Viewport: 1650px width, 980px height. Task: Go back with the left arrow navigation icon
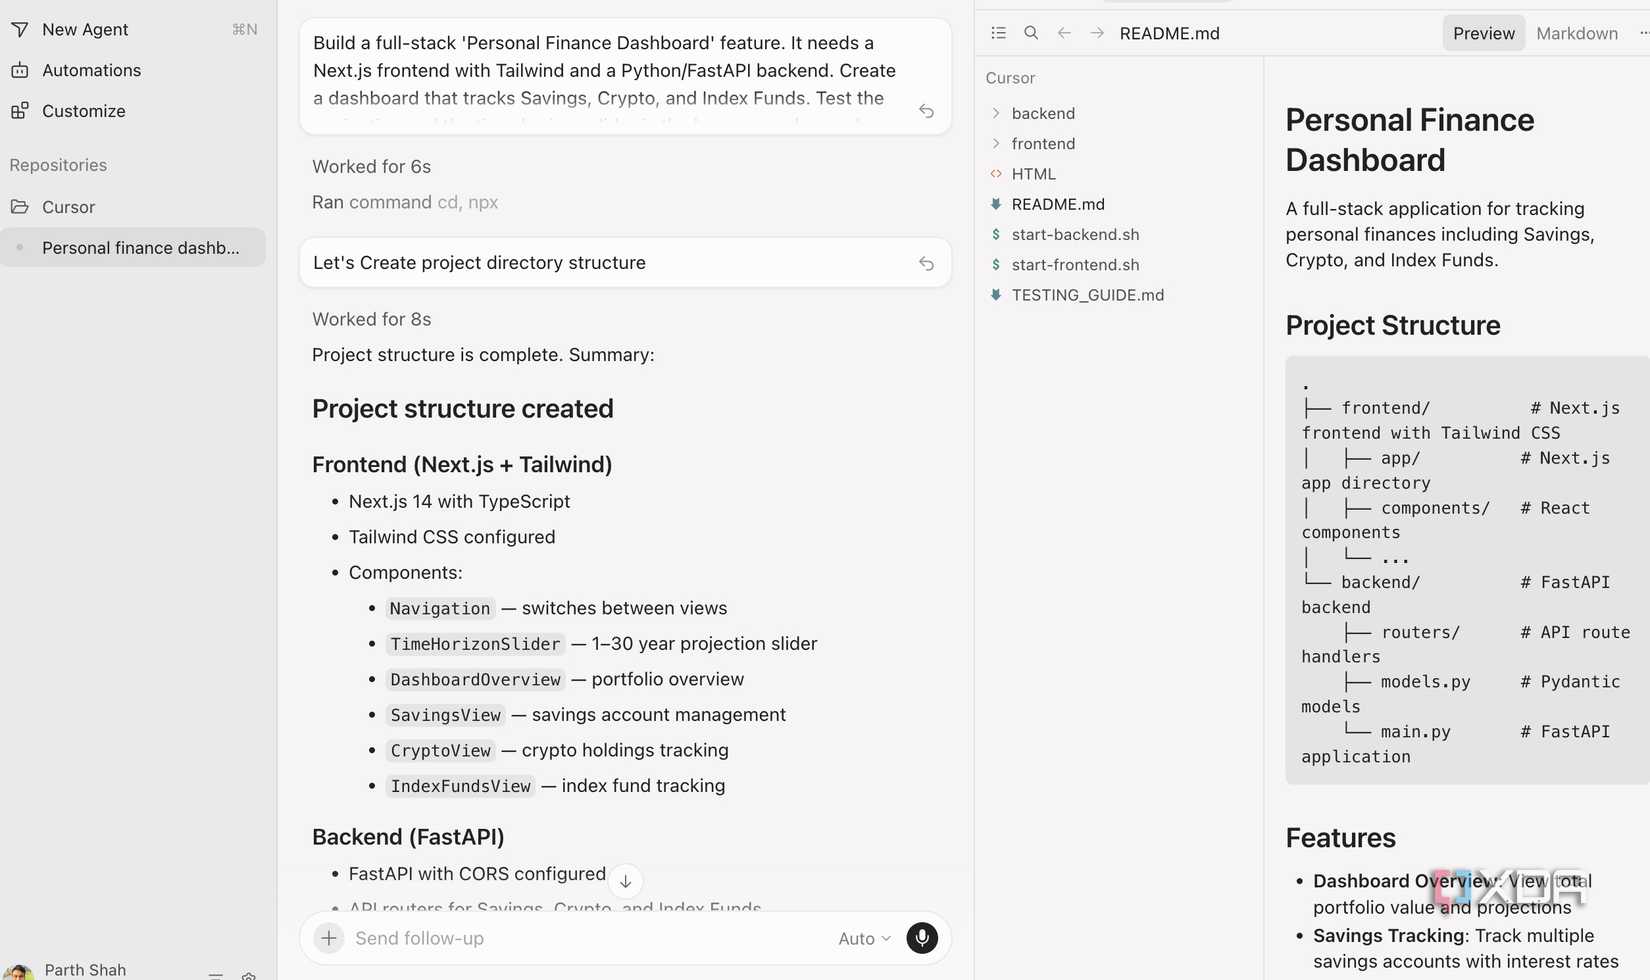click(x=1064, y=33)
